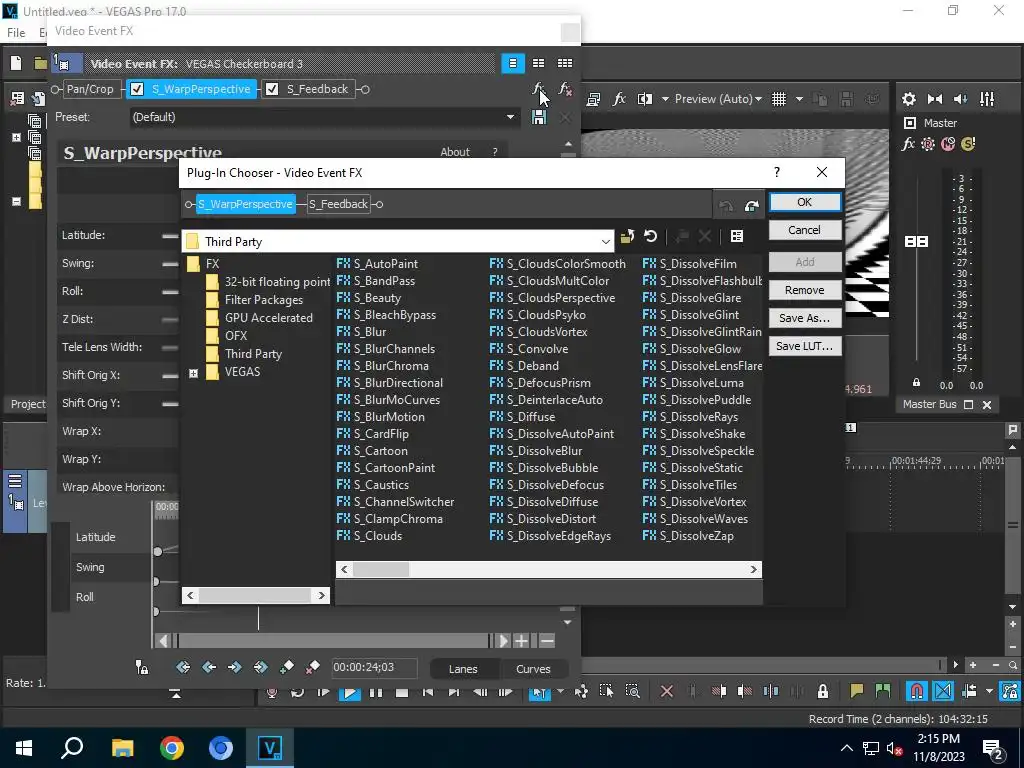This screenshot has width=1024, height=768.
Task: Open external monitor preview icon
Action: 594,99
